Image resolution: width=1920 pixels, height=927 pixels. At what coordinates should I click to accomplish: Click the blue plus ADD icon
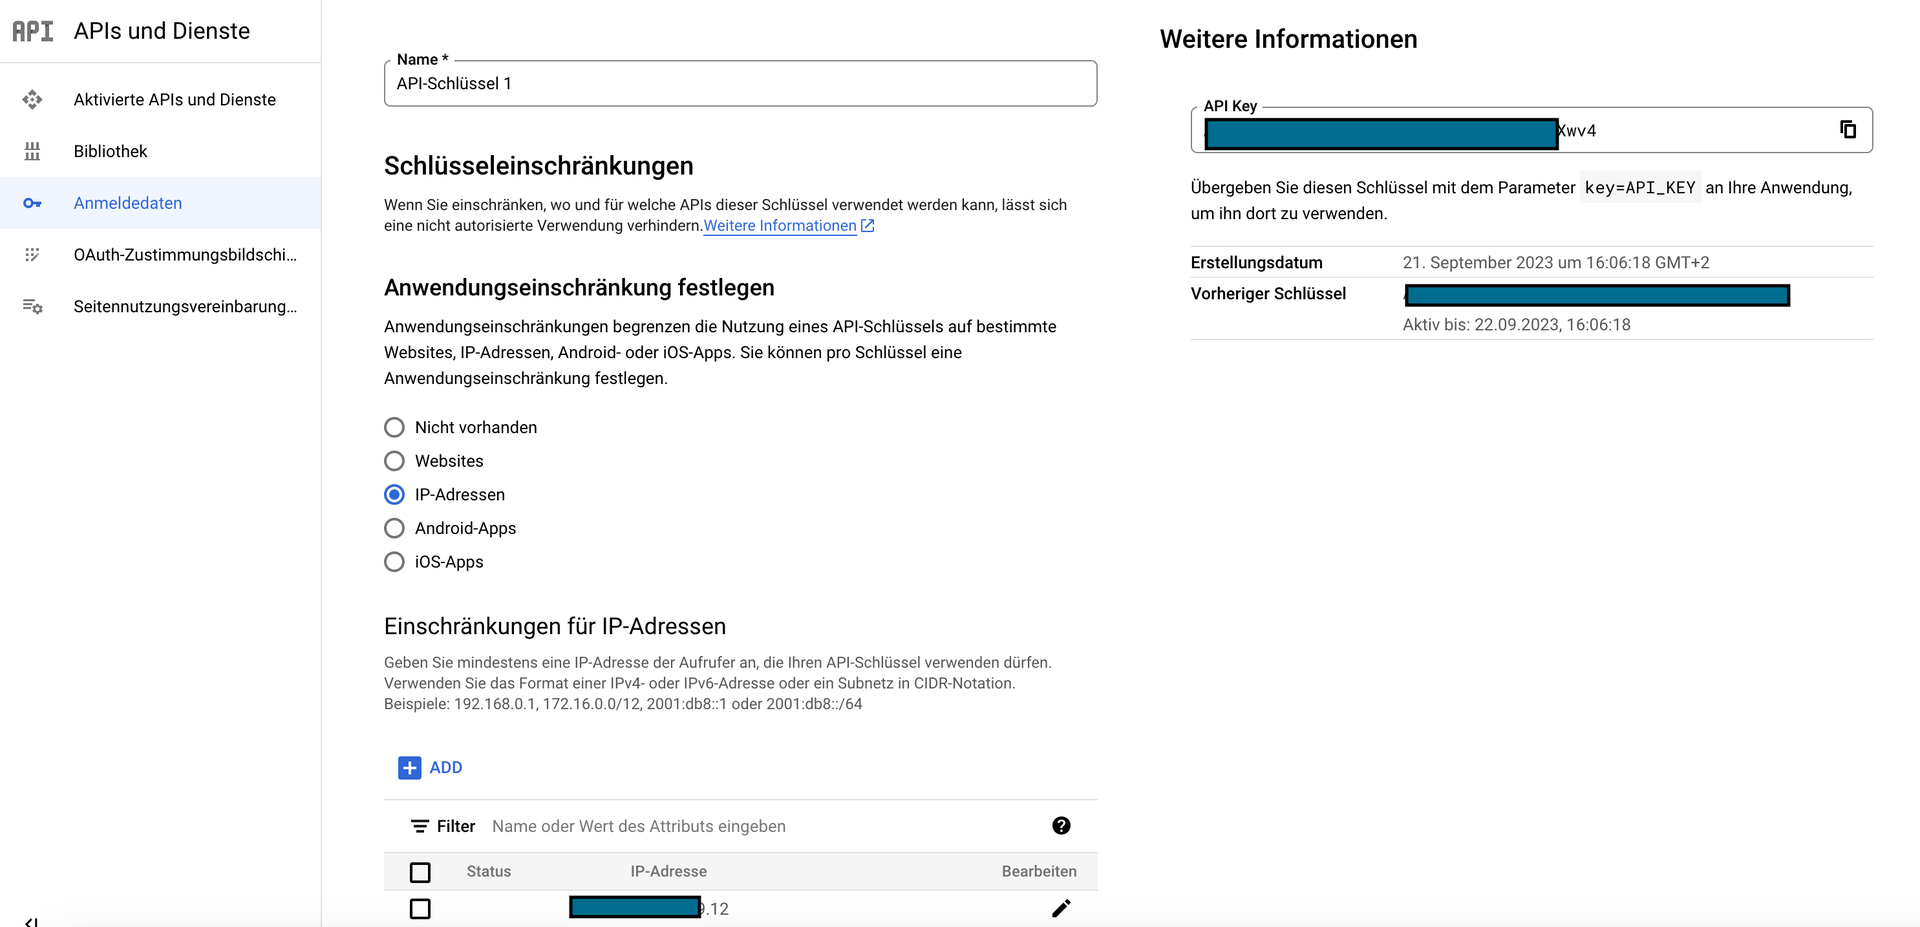[x=409, y=768]
